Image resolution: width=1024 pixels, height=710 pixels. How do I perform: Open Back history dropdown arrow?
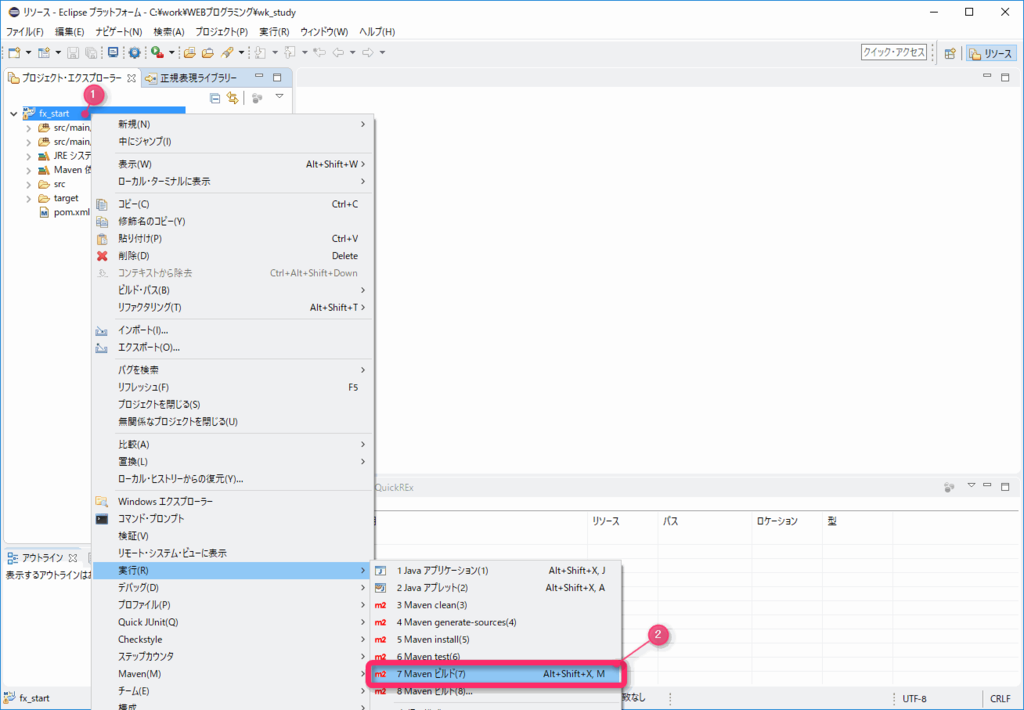tap(353, 52)
